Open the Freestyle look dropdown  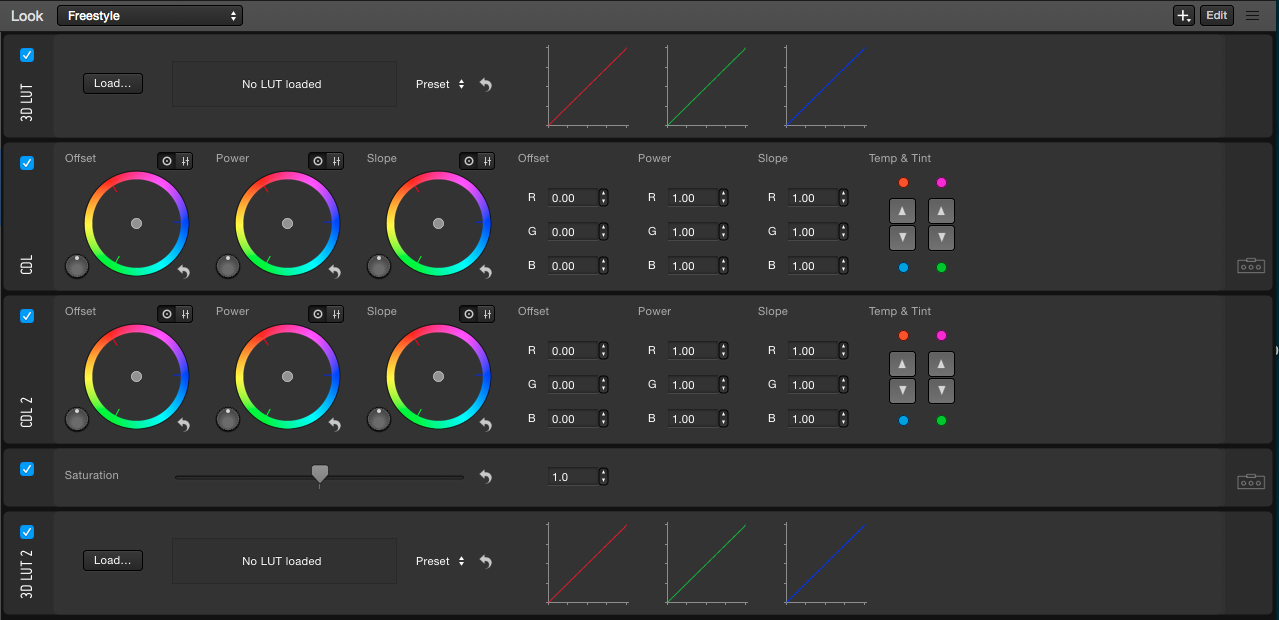(150, 16)
